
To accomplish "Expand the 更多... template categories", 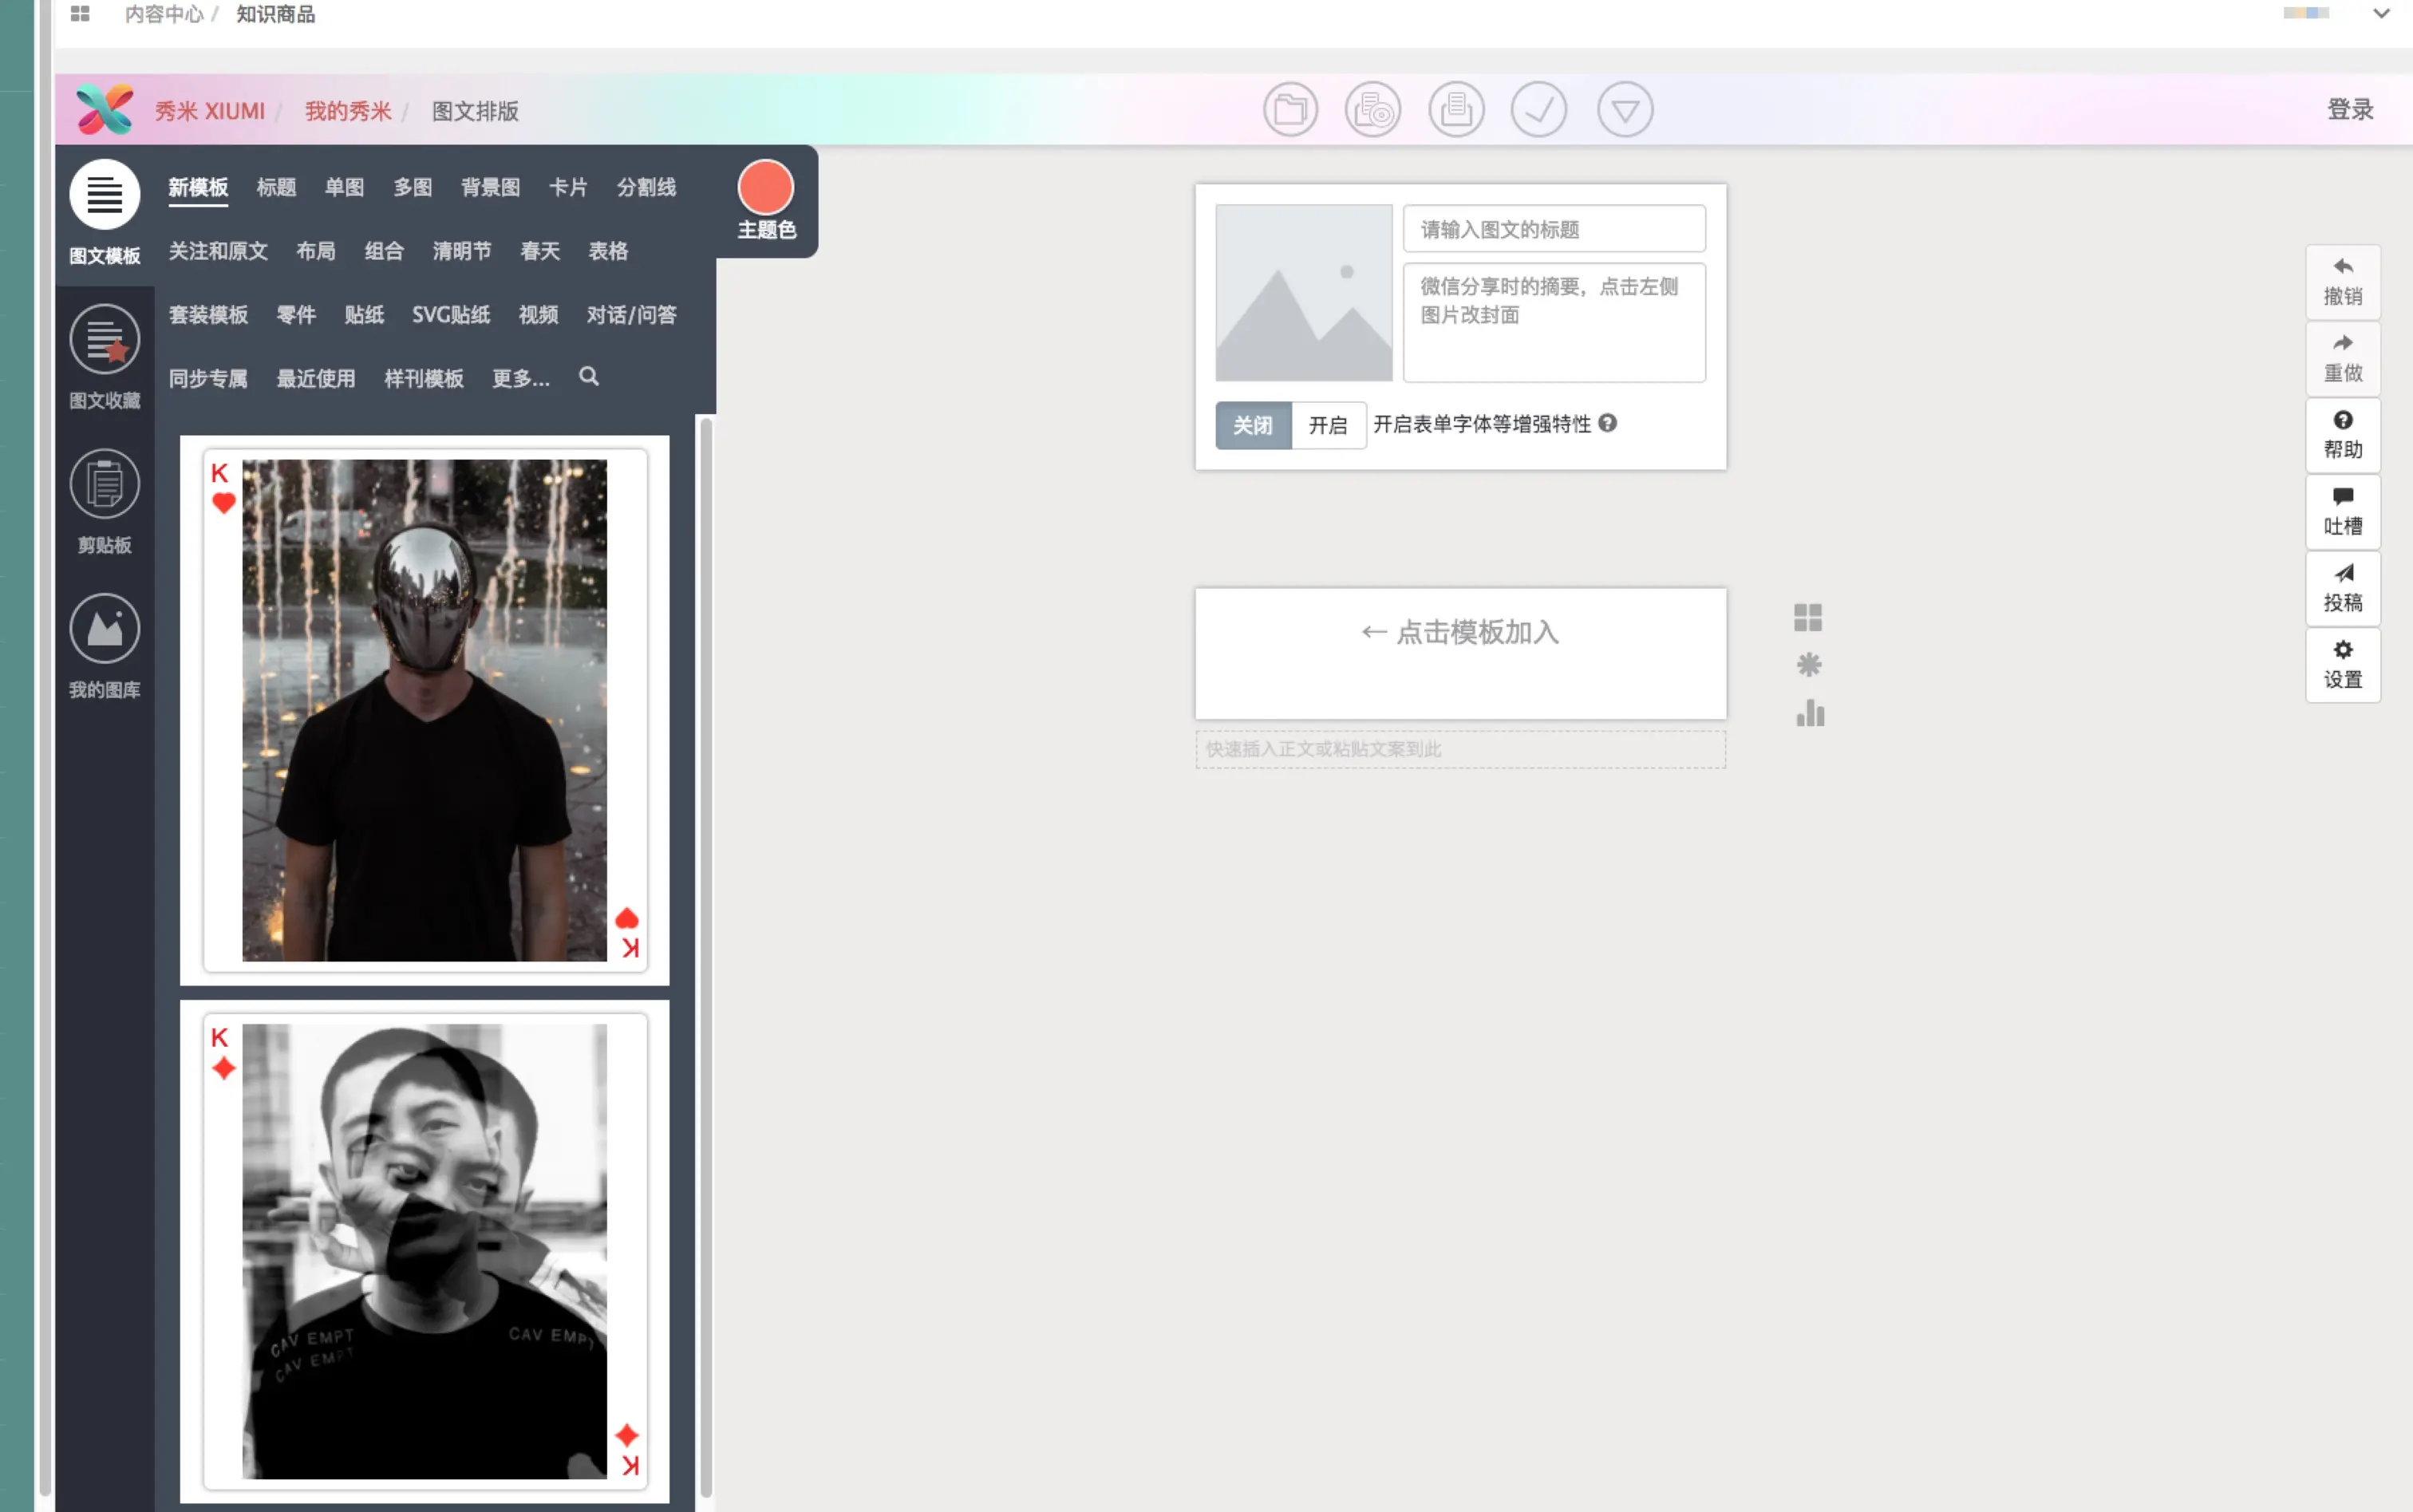I will [x=521, y=379].
